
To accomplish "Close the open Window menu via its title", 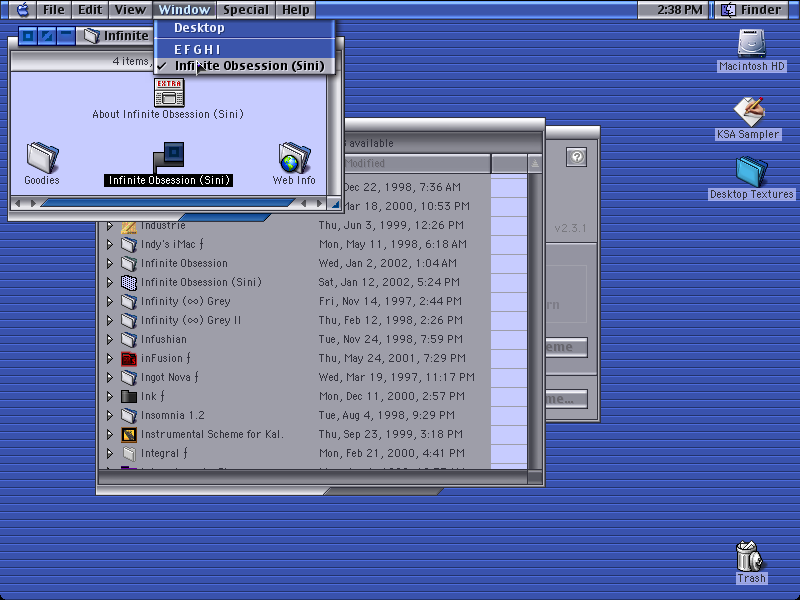I will point(184,10).
